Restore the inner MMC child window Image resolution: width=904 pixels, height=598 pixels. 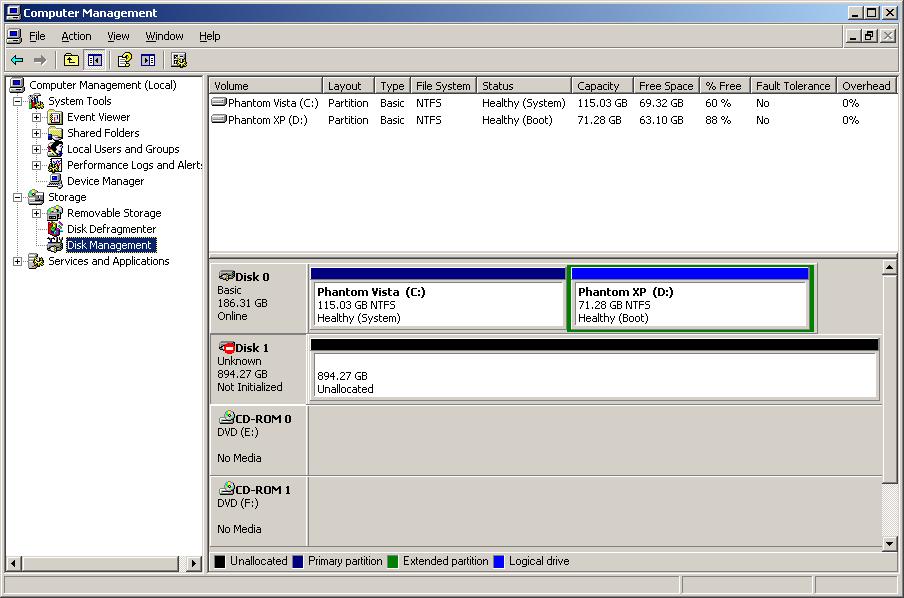click(869, 36)
